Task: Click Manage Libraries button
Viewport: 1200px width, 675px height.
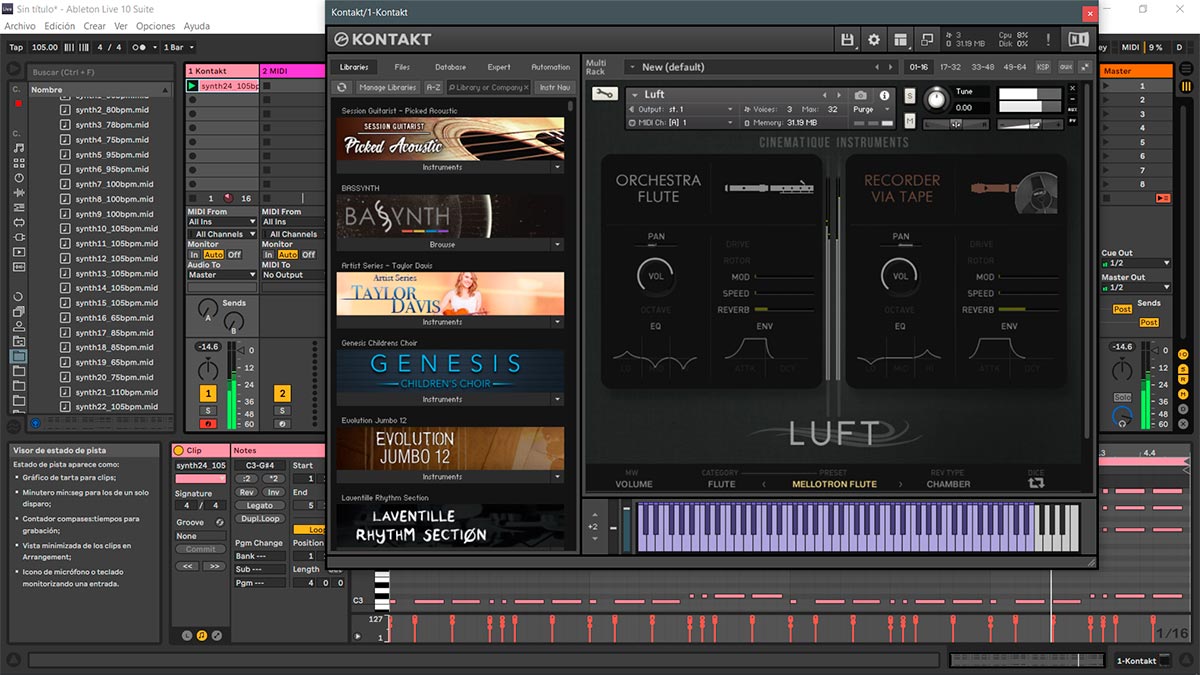Action: tap(387, 87)
